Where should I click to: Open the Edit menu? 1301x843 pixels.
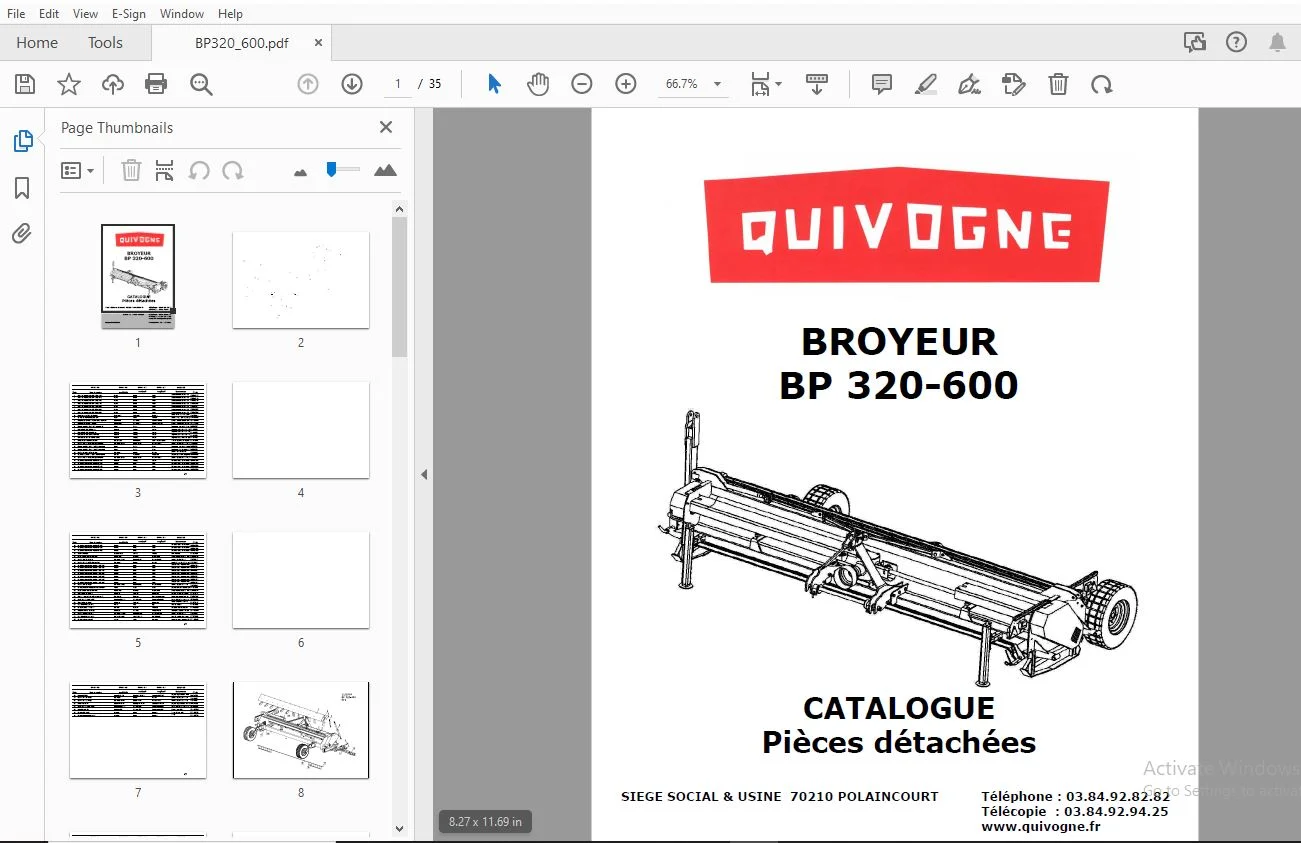pos(49,14)
